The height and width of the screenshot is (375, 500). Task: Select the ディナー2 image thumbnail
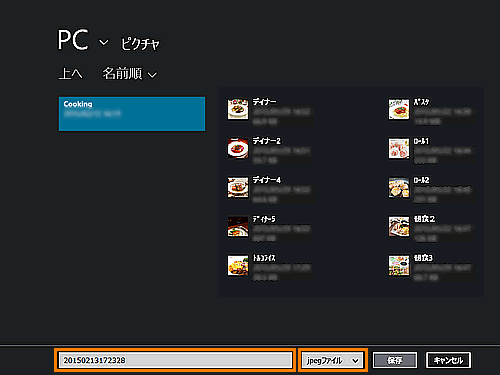tap(238, 148)
